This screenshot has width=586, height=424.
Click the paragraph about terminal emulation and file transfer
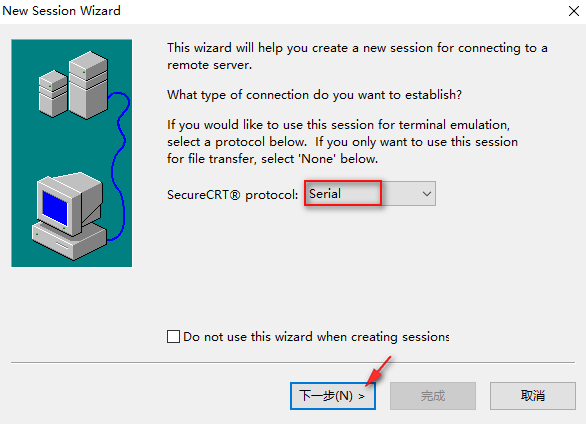tap(342, 142)
